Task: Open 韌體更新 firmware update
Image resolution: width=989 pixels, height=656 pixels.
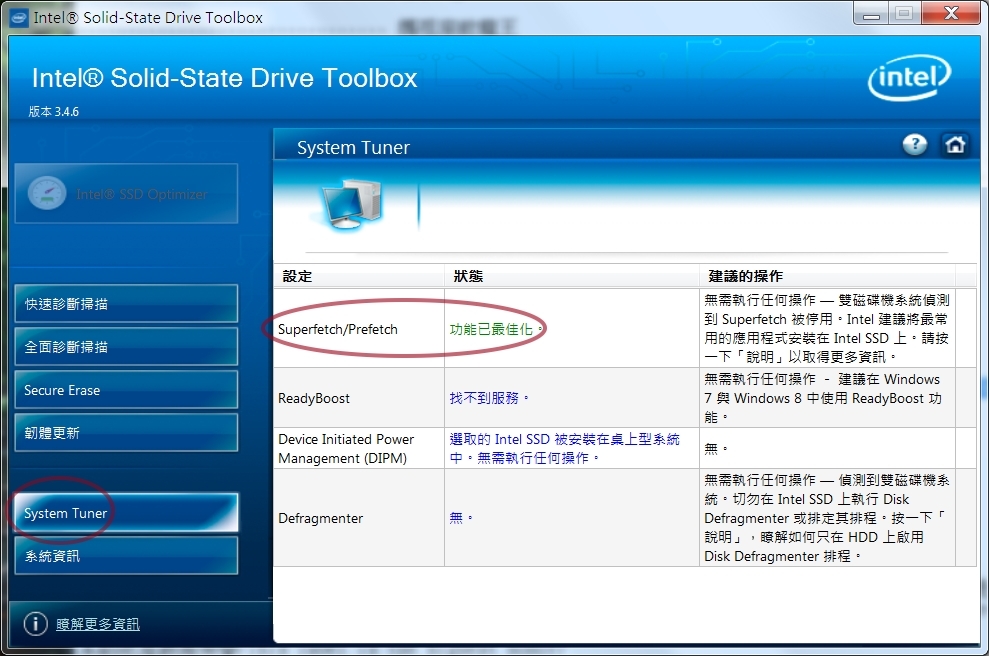Action: [x=126, y=433]
